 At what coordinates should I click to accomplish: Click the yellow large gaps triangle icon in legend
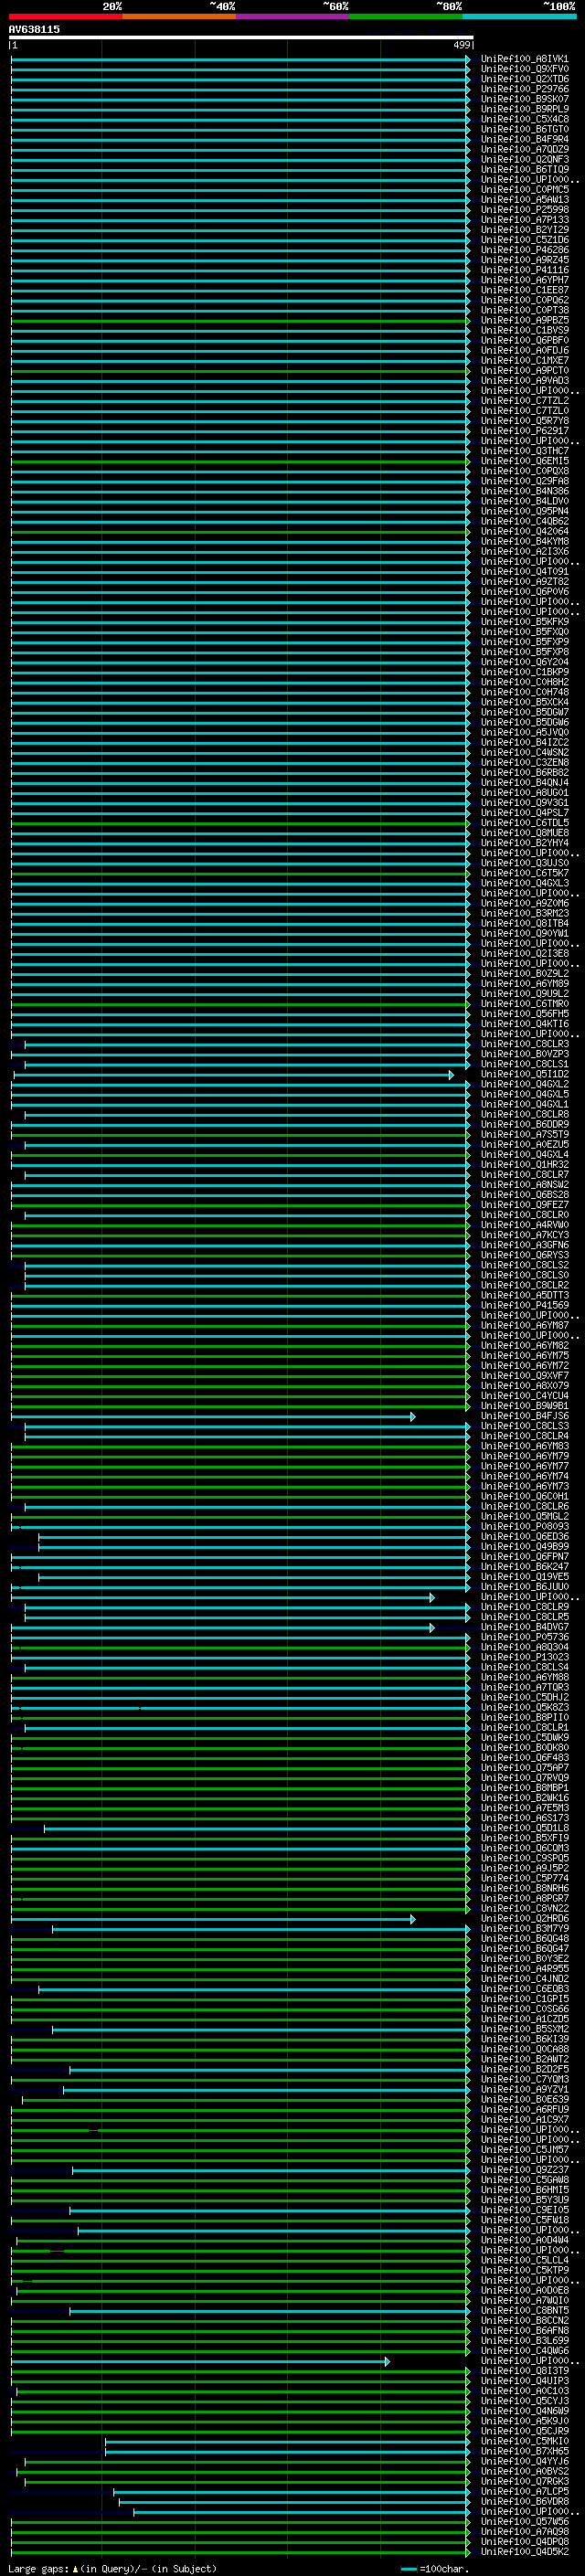75,2569
